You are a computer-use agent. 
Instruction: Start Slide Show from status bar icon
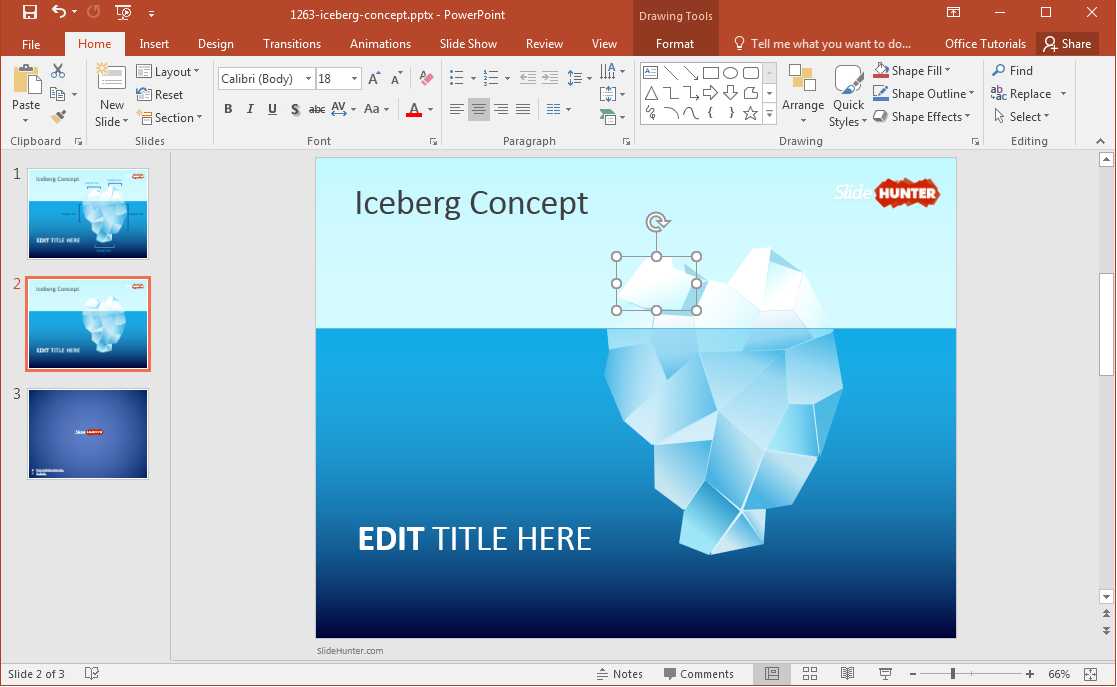point(885,674)
